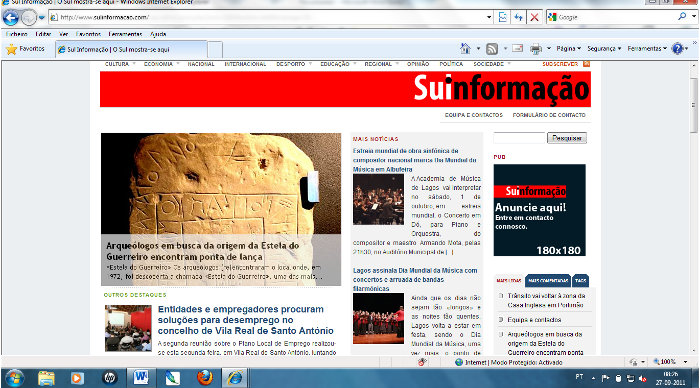Open Microsoft Word from the taskbar
The width and height of the screenshot is (700, 388).
point(141,378)
